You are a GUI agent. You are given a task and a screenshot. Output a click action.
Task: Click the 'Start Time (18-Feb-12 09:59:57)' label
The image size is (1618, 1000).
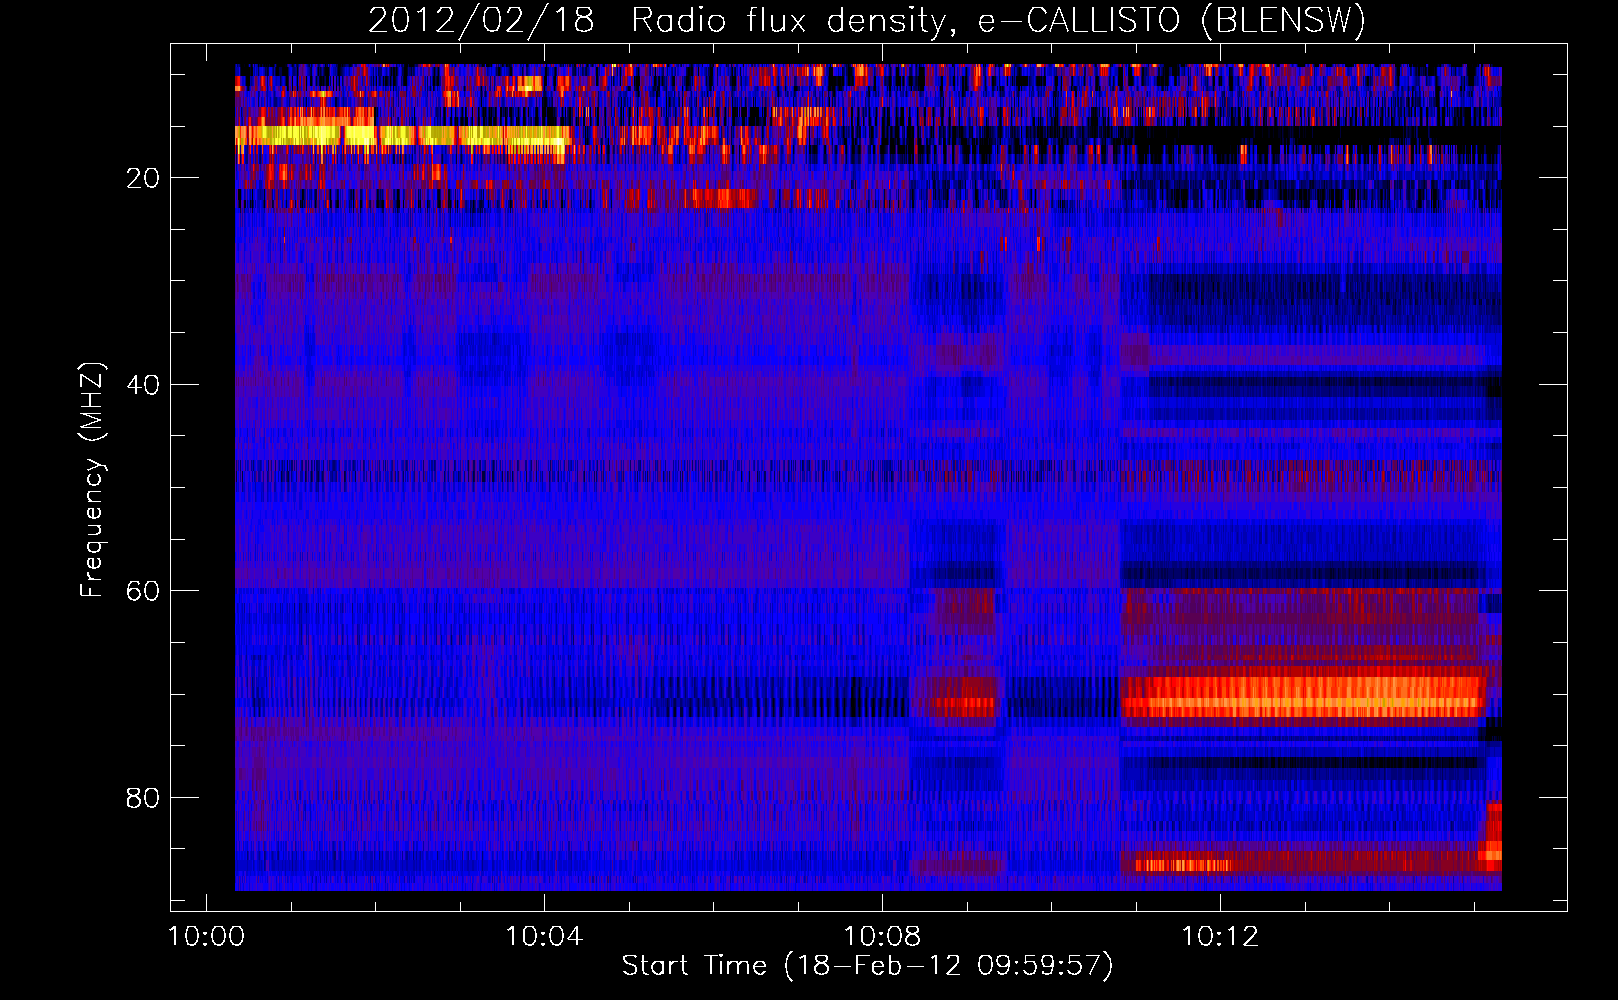click(867, 966)
